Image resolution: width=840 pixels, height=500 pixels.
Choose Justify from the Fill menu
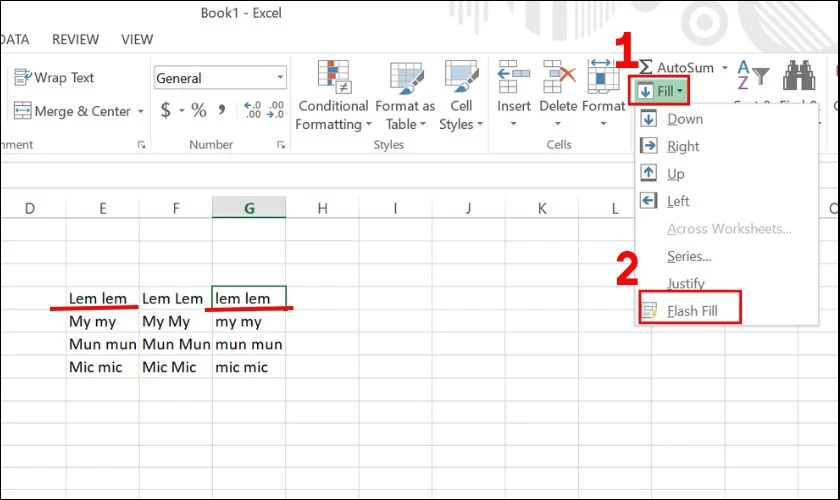[727, 283]
